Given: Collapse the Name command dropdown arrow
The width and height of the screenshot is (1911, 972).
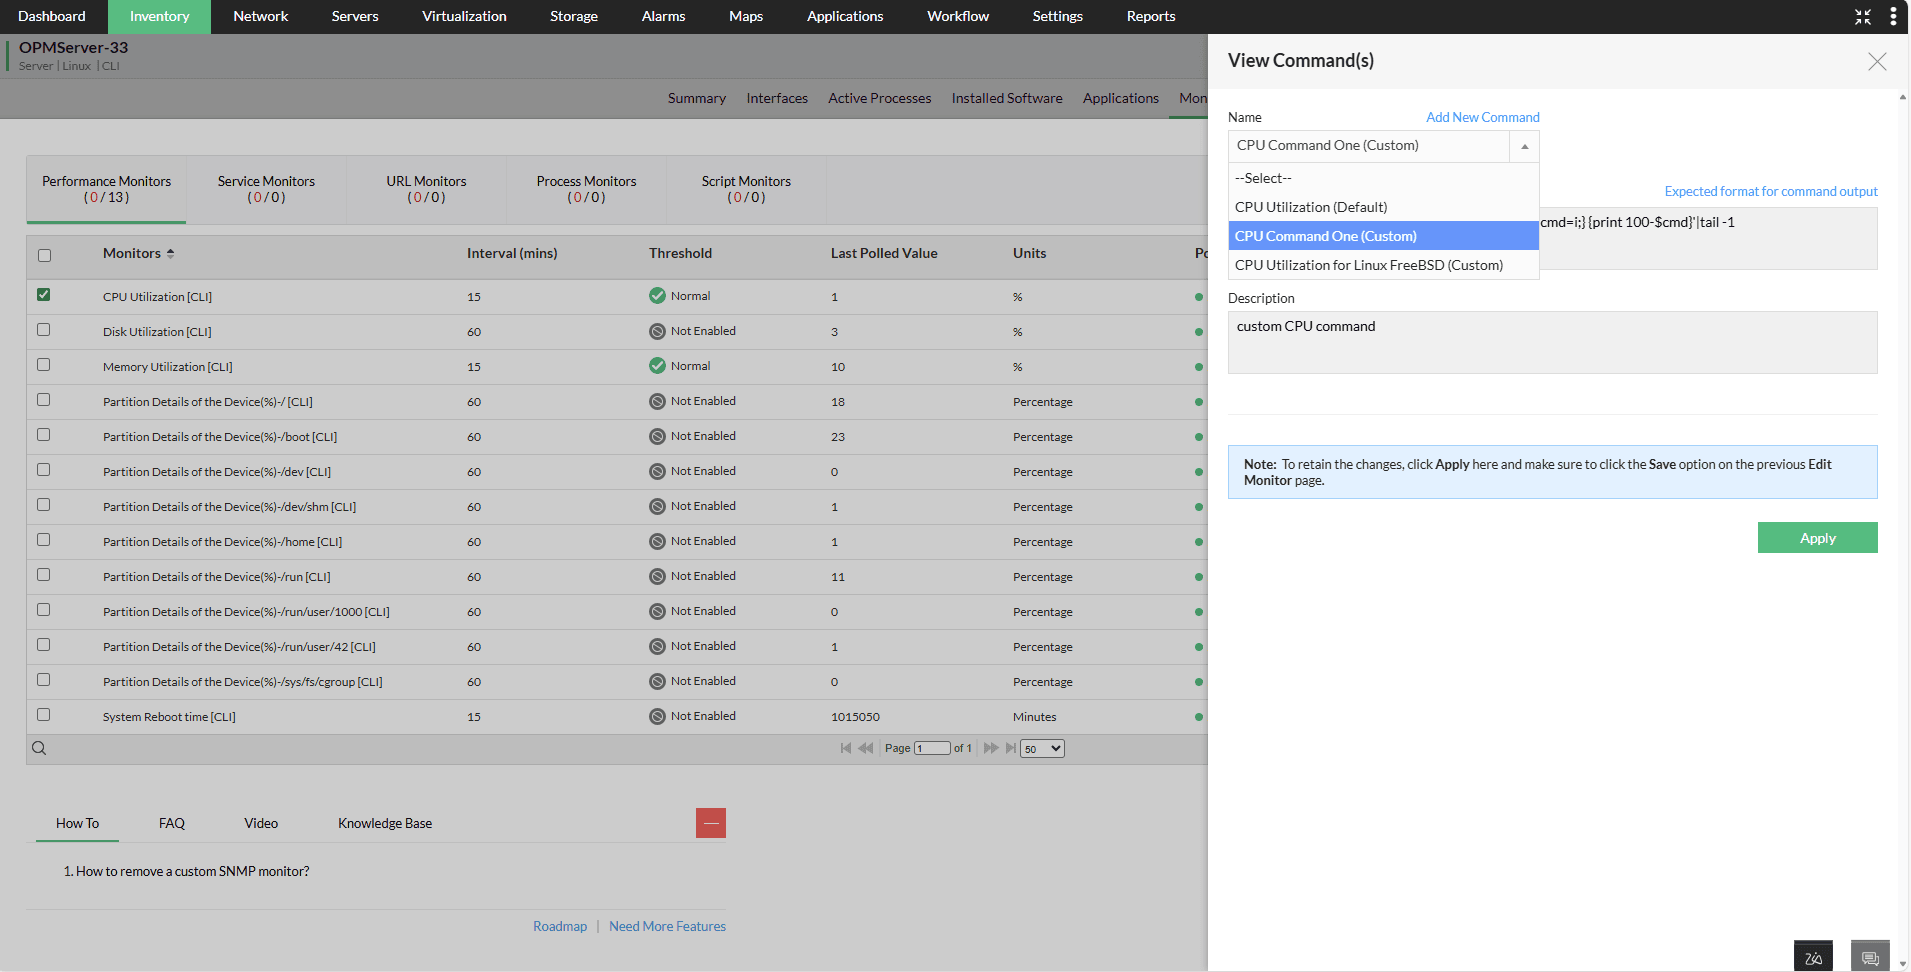Looking at the screenshot, I should [1523, 146].
